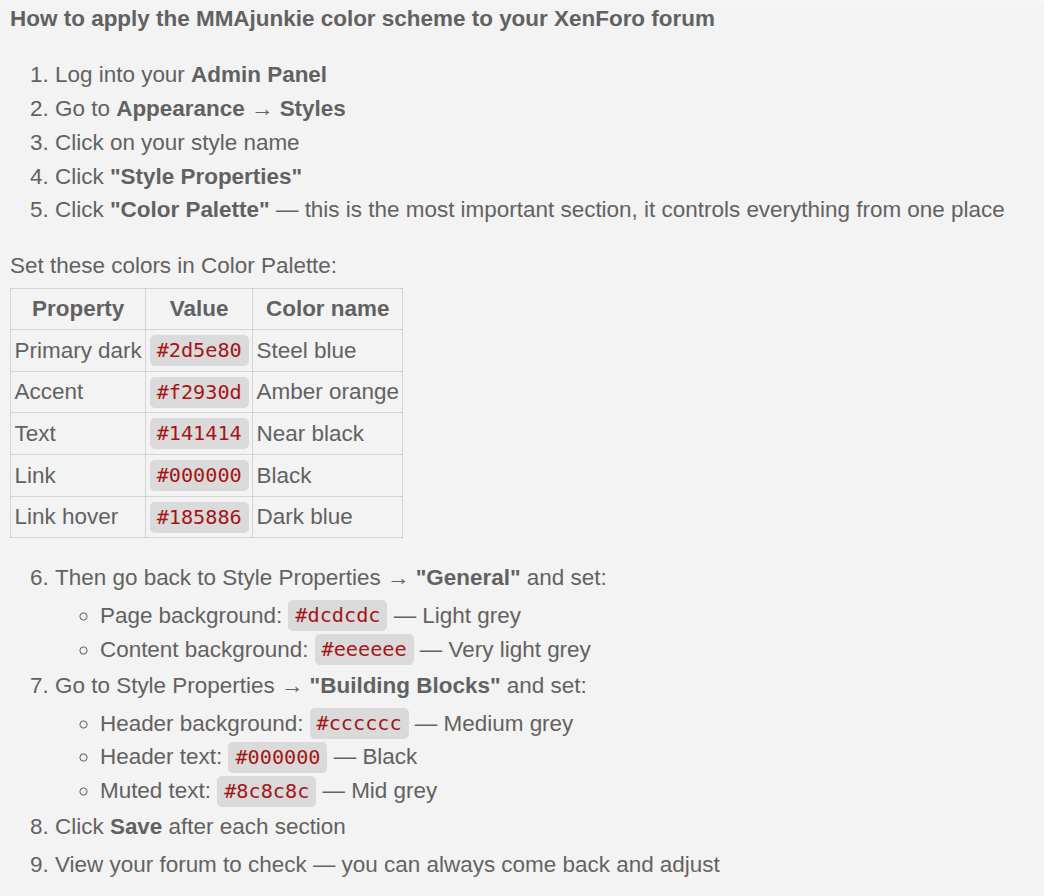
Task: Click the 'Mid grey' description
Action: tap(394, 791)
